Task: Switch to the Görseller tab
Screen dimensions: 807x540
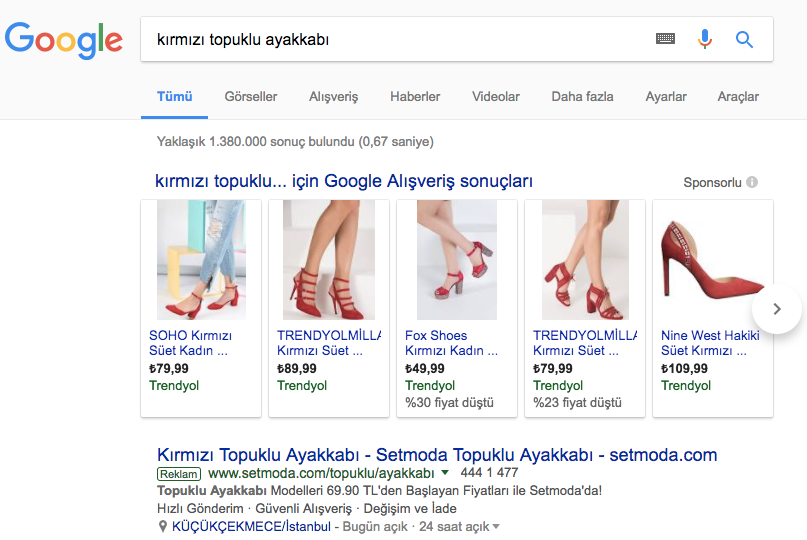Action: (251, 97)
